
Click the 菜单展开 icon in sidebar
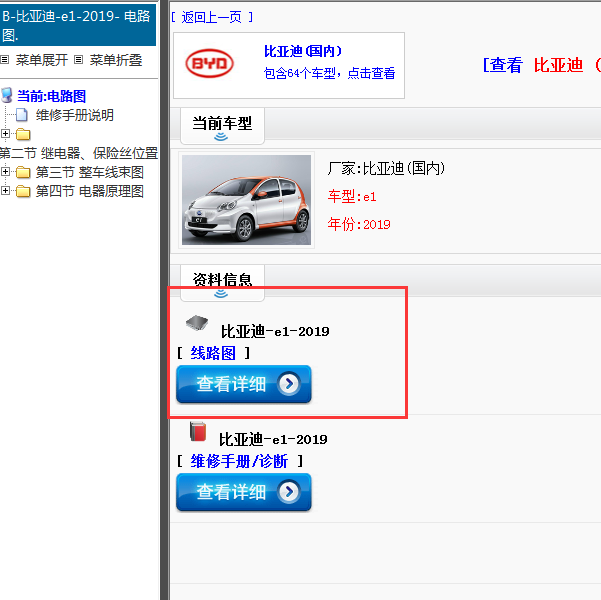(5, 60)
